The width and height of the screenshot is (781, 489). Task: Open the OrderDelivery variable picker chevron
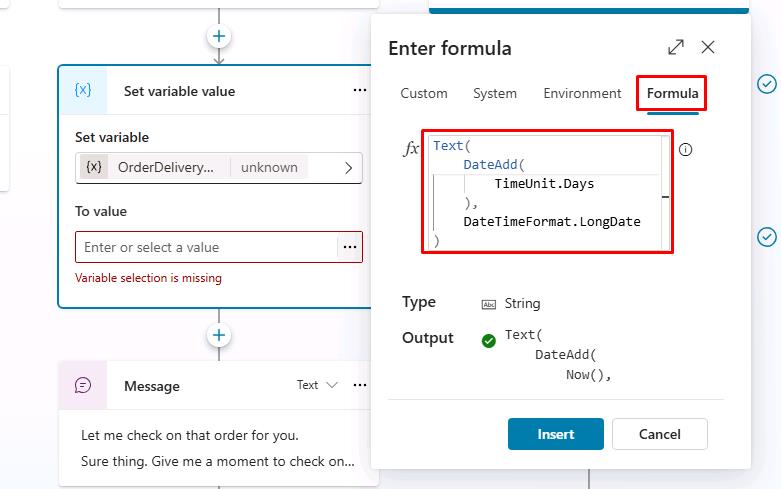(x=349, y=168)
